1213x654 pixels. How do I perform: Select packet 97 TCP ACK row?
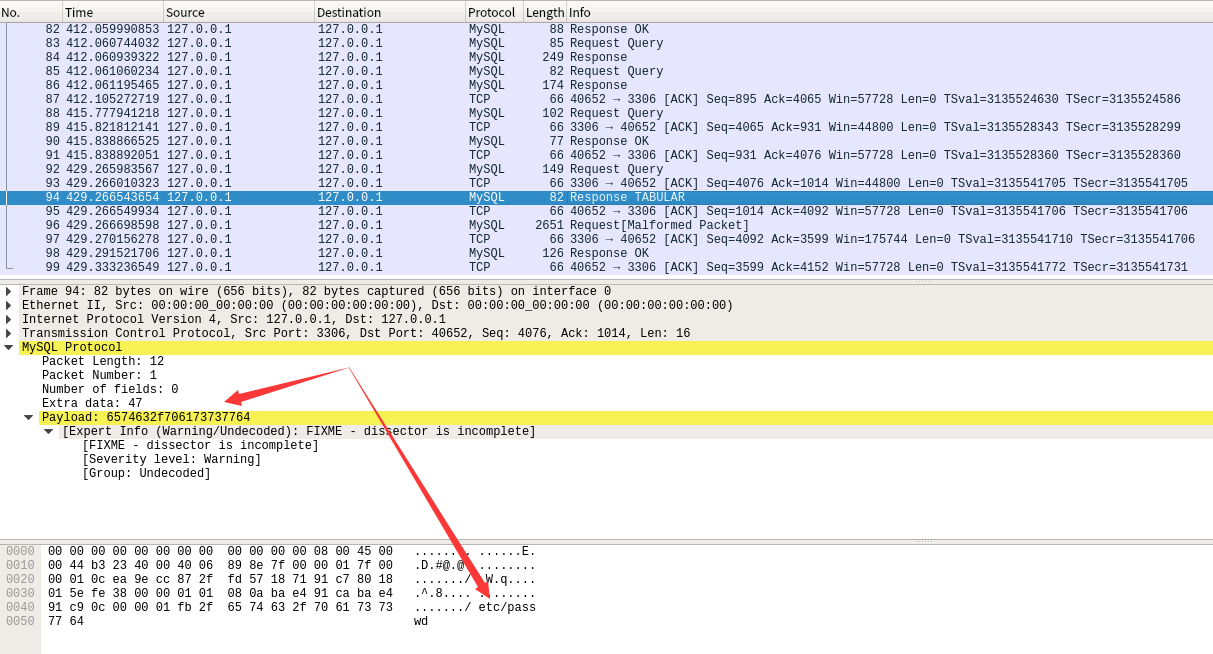[x=606, y=240]
